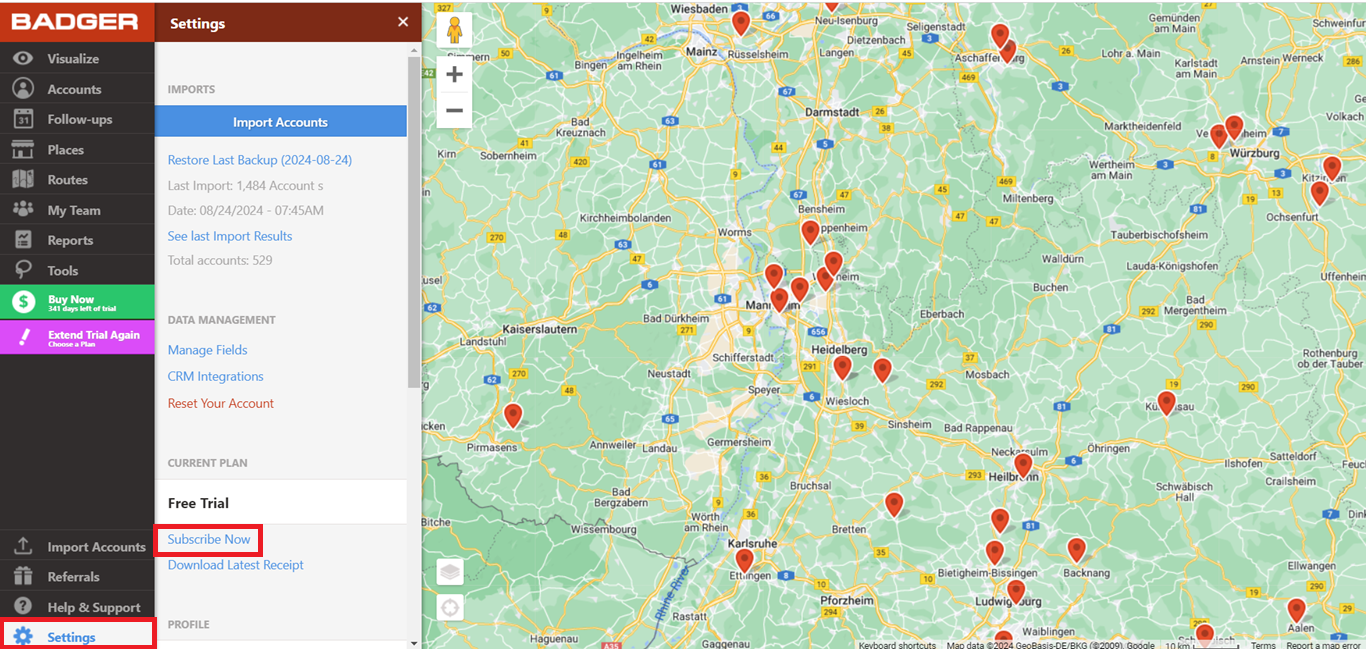Click the Visualize eye icon

pyautogui.click(x=23, y=59)
